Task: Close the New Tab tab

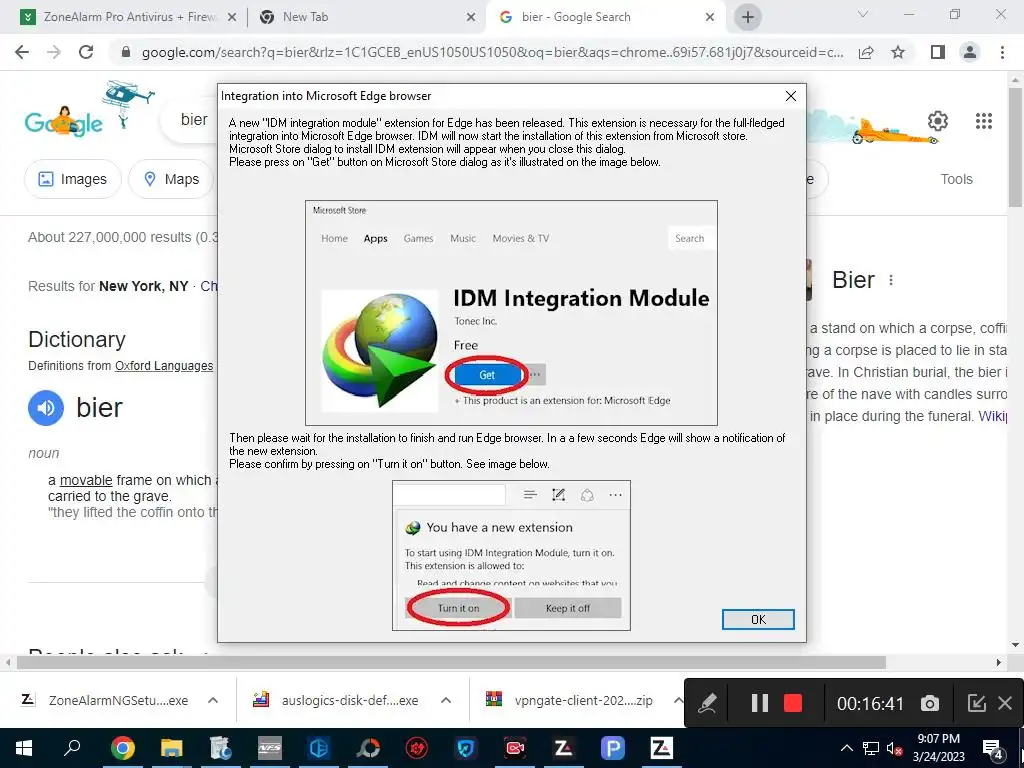Action: (471, 18)
